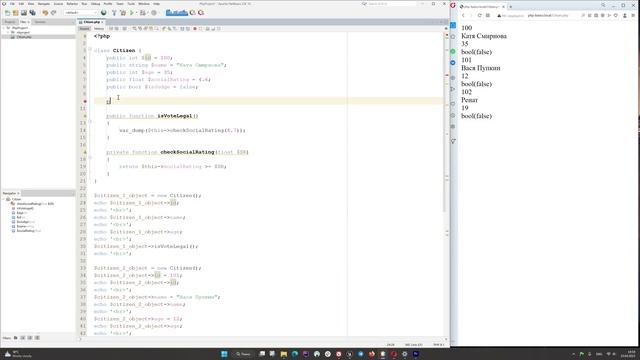Click text 'Катя Смирнова' in browser page
Image resolution: width=640 pixels, height=360 pixels.
[x=484, y=36]
